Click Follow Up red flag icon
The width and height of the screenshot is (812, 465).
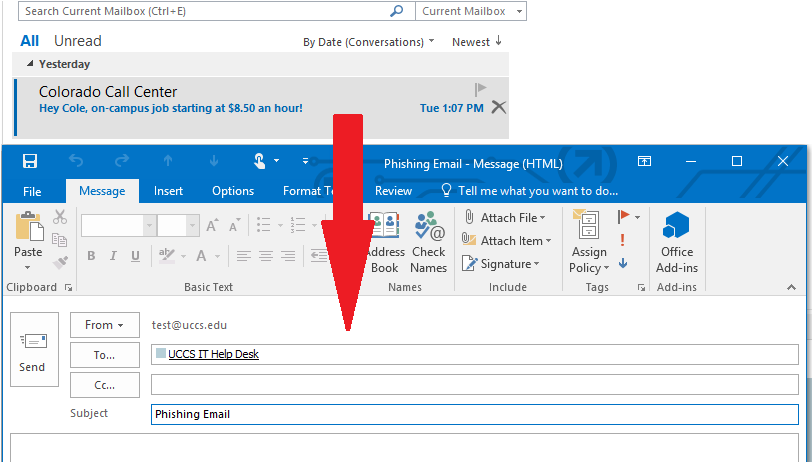(624, 216)
